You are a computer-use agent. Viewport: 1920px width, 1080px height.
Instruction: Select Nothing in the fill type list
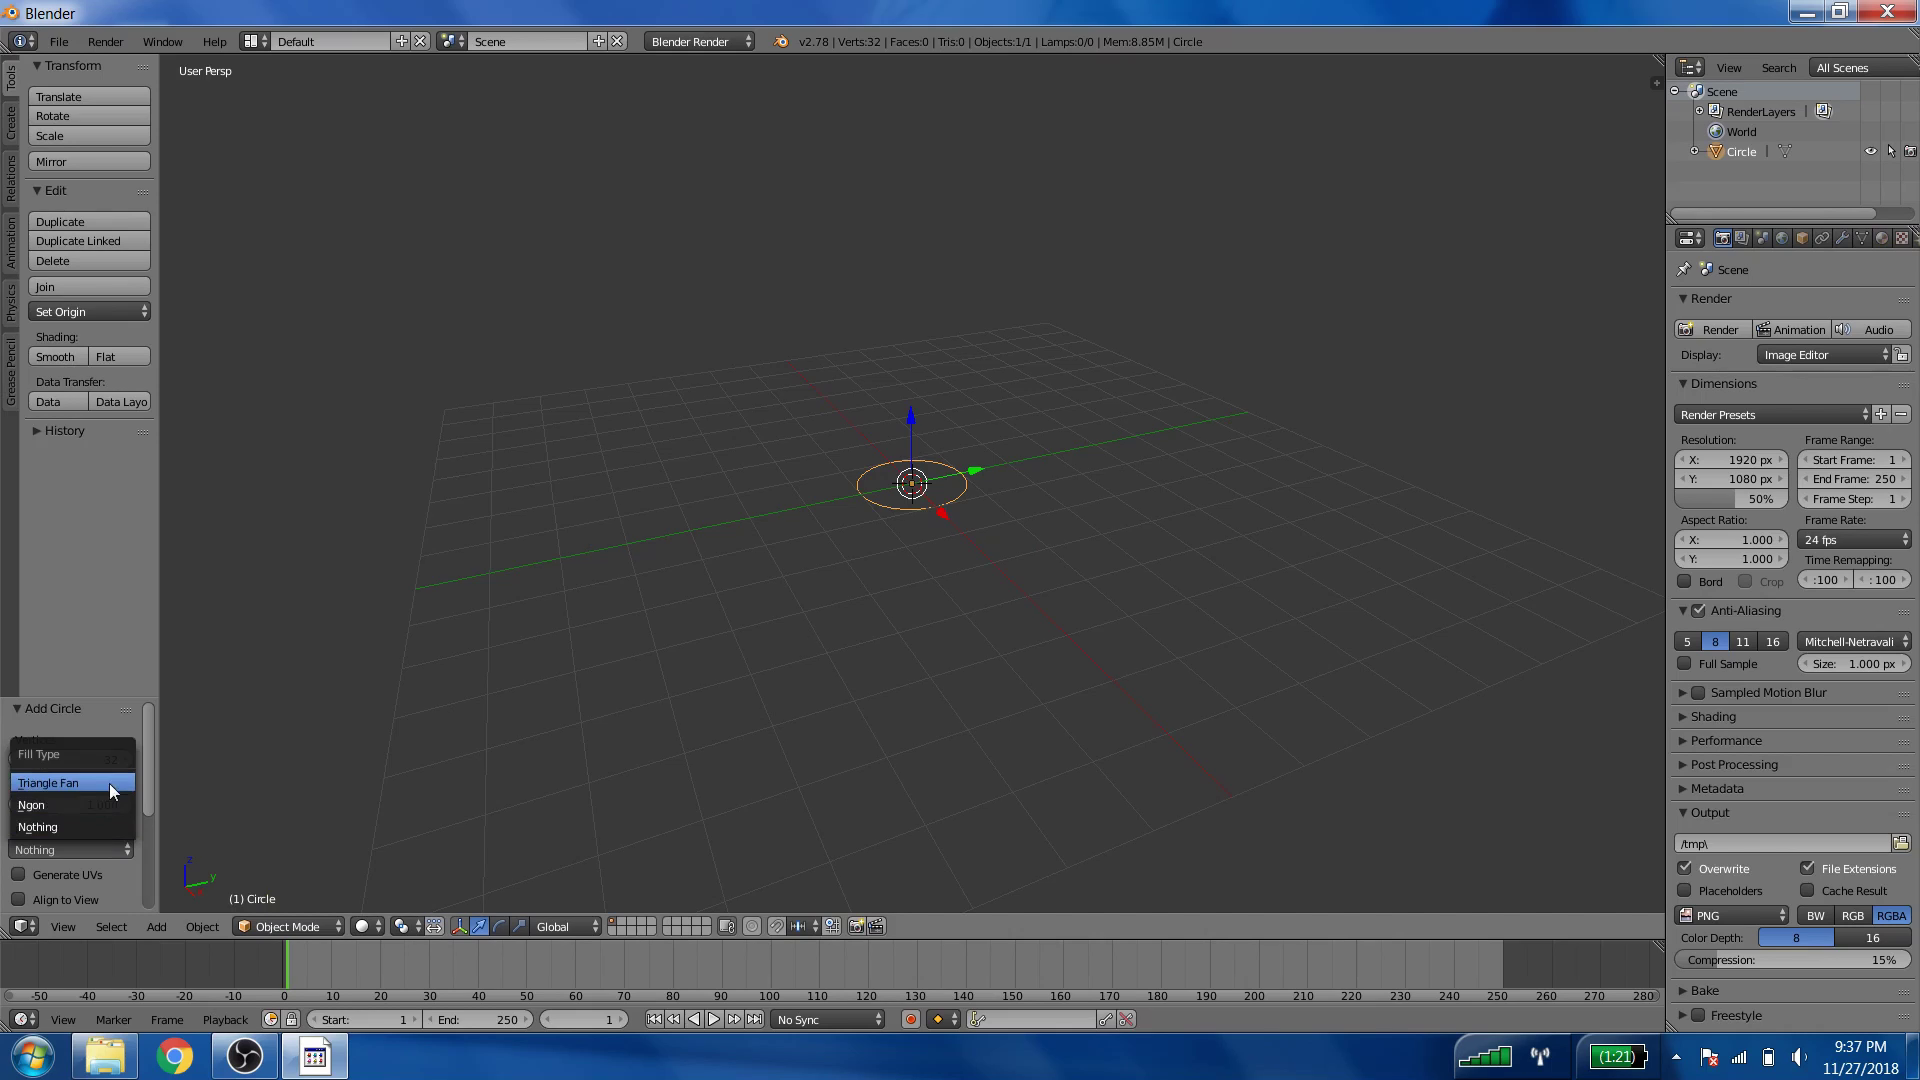click(x=72, y=827)
